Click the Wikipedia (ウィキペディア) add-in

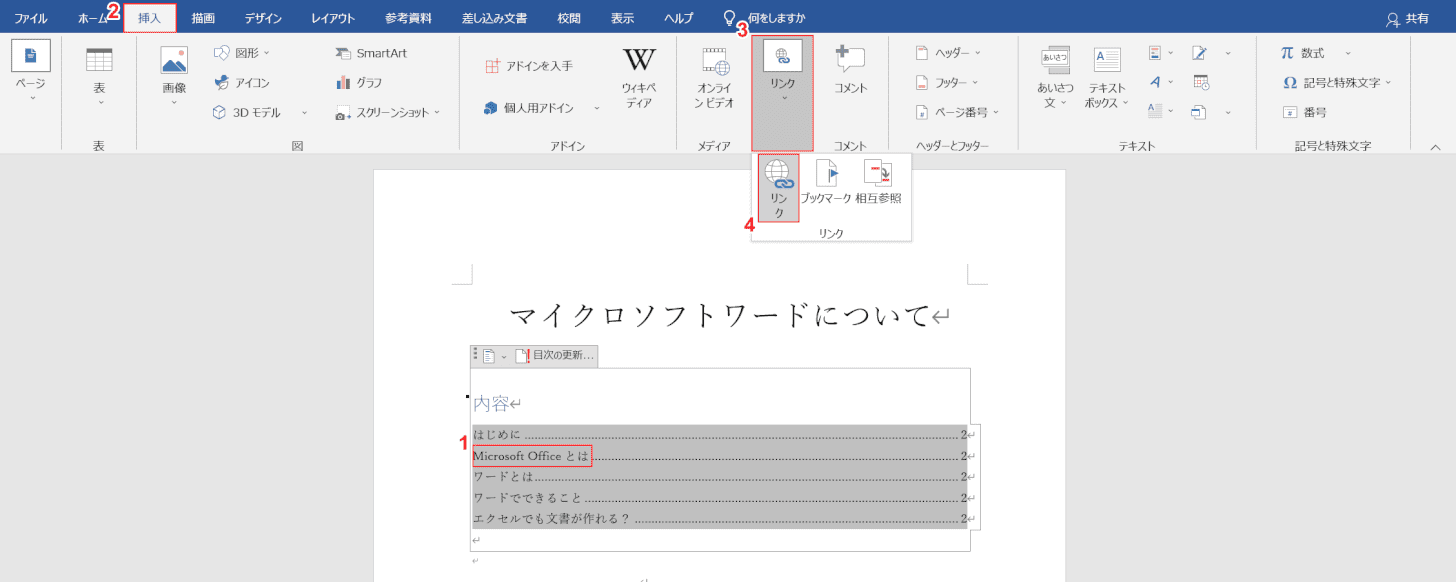pos(639,60)
